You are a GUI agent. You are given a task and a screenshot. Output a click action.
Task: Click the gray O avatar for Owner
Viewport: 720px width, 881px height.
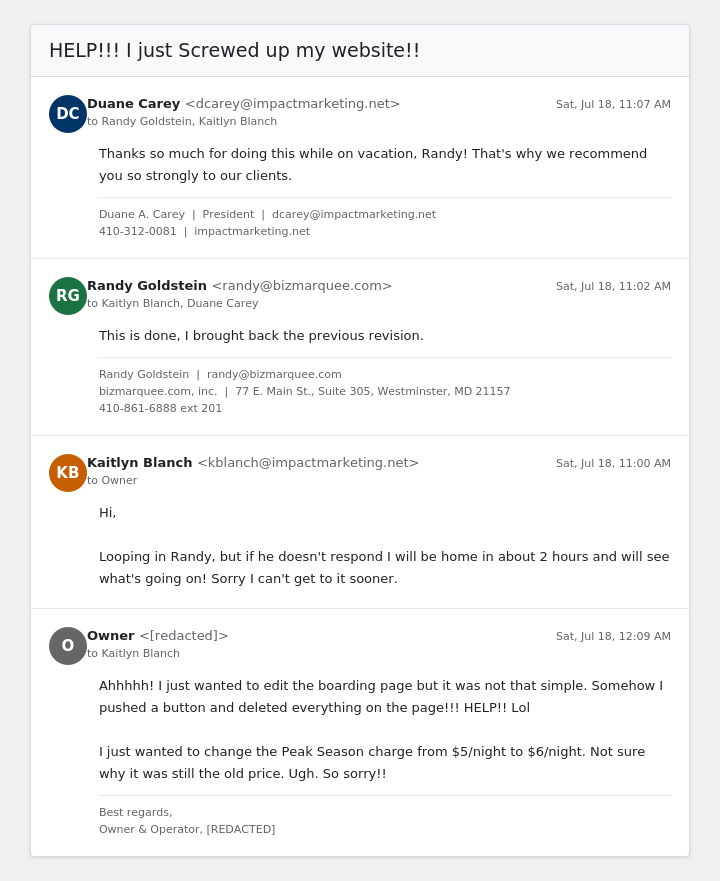(67, 646)
